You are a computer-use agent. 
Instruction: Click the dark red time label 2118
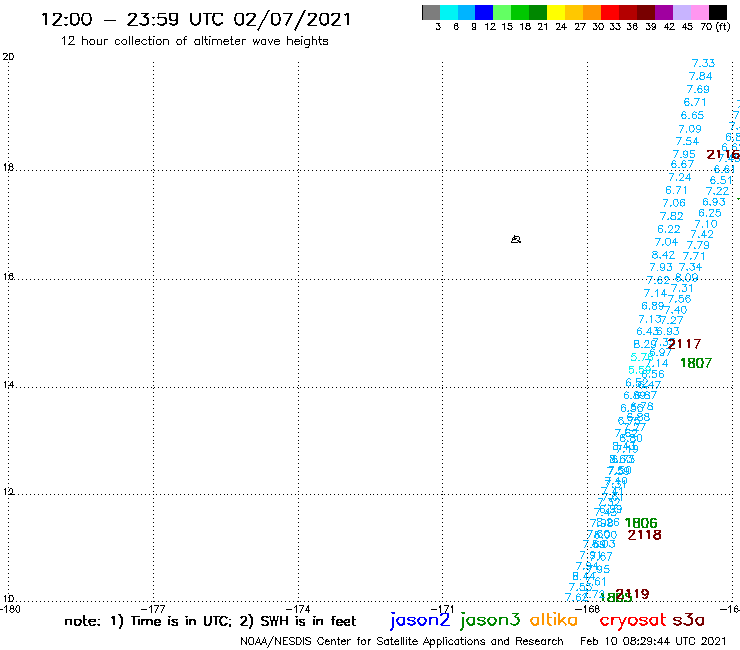click(645, 535)
